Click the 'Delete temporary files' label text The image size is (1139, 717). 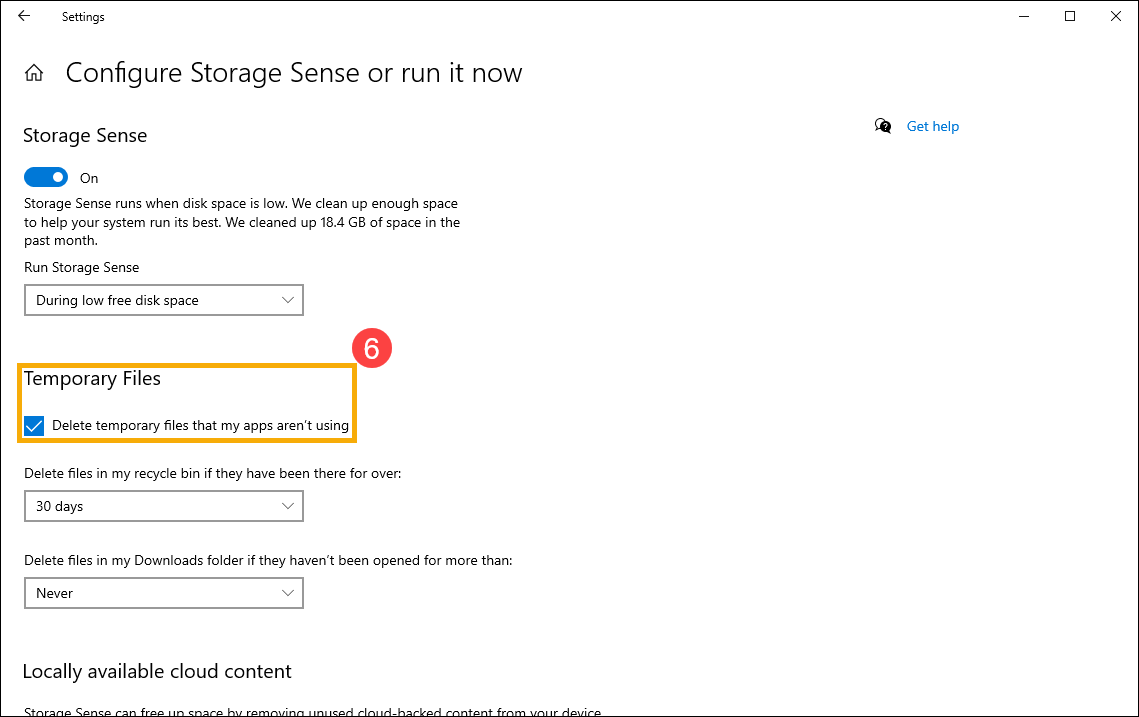tap(200, 426)
